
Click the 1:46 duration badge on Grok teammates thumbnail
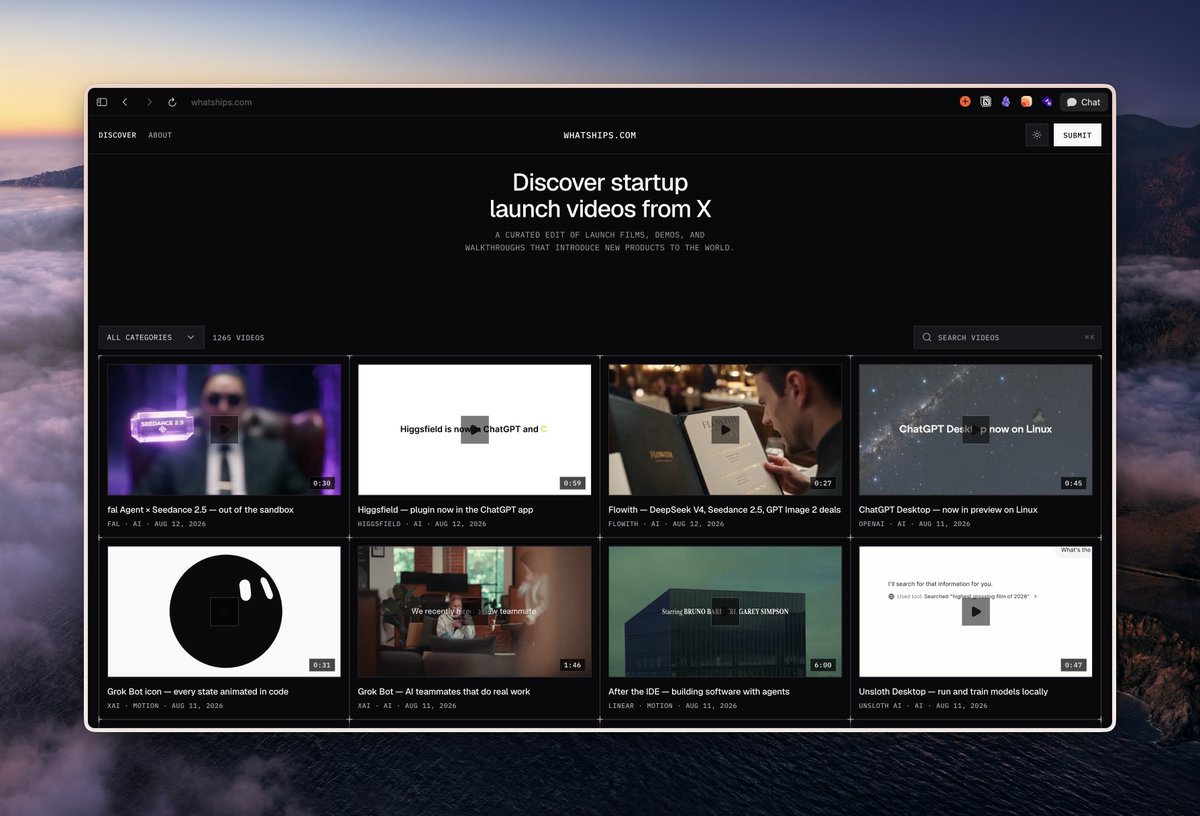(572, 665)
